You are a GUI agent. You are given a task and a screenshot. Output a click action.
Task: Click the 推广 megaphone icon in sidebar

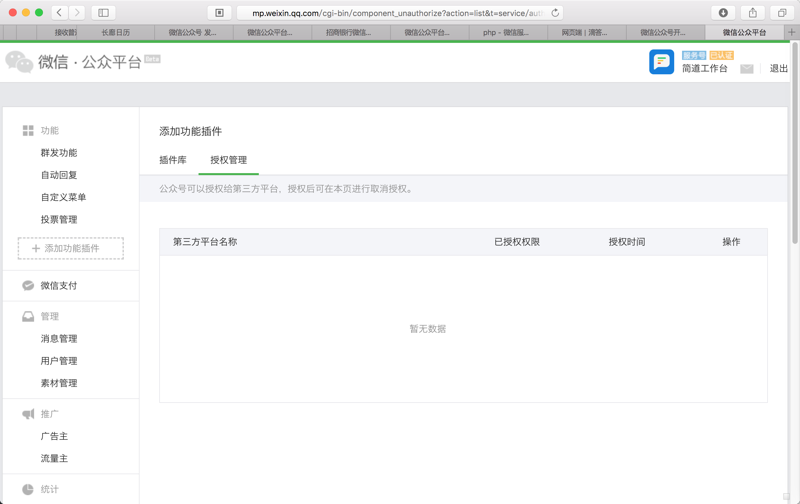coord(28,414)
